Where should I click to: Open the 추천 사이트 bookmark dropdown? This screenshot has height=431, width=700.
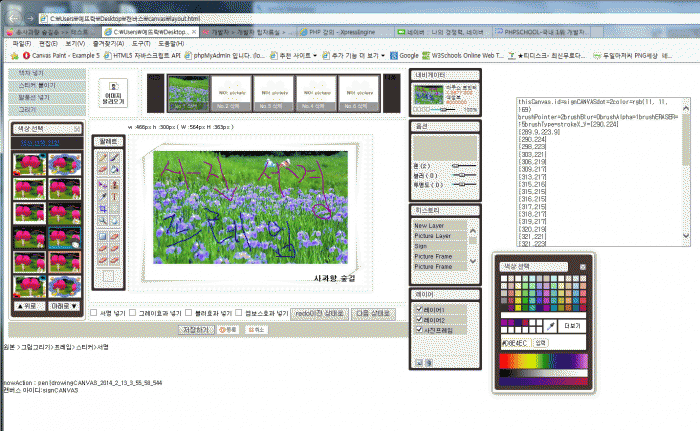click(294, 56)
